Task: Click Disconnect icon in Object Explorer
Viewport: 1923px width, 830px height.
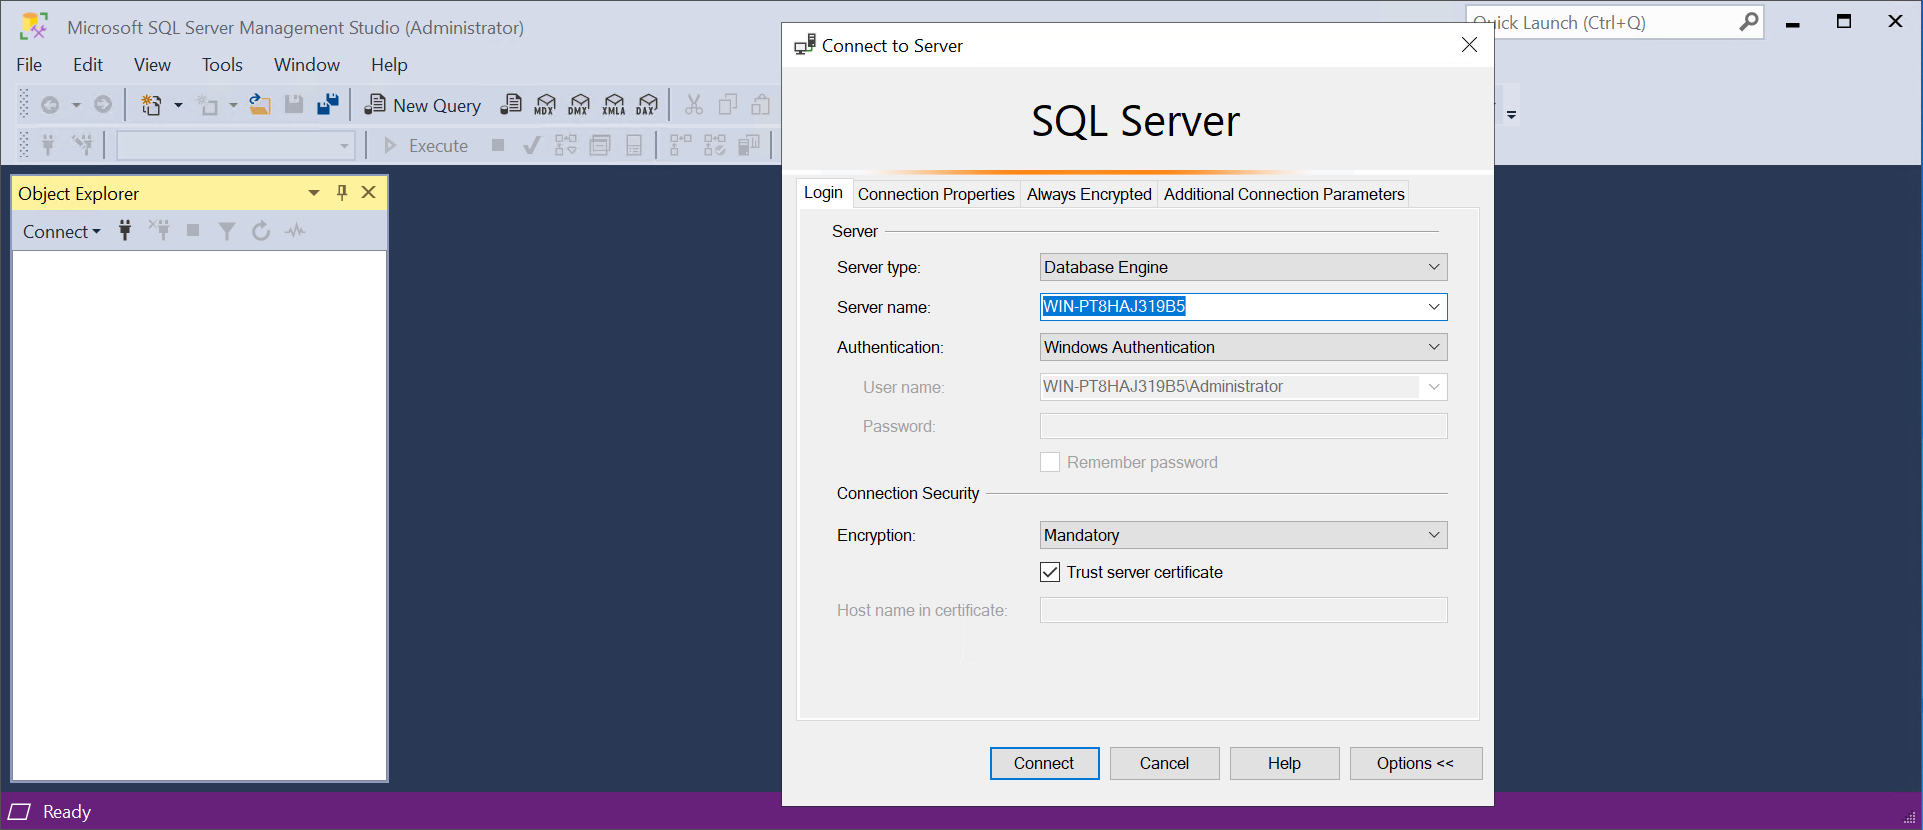Action: (x=159, y=231)
